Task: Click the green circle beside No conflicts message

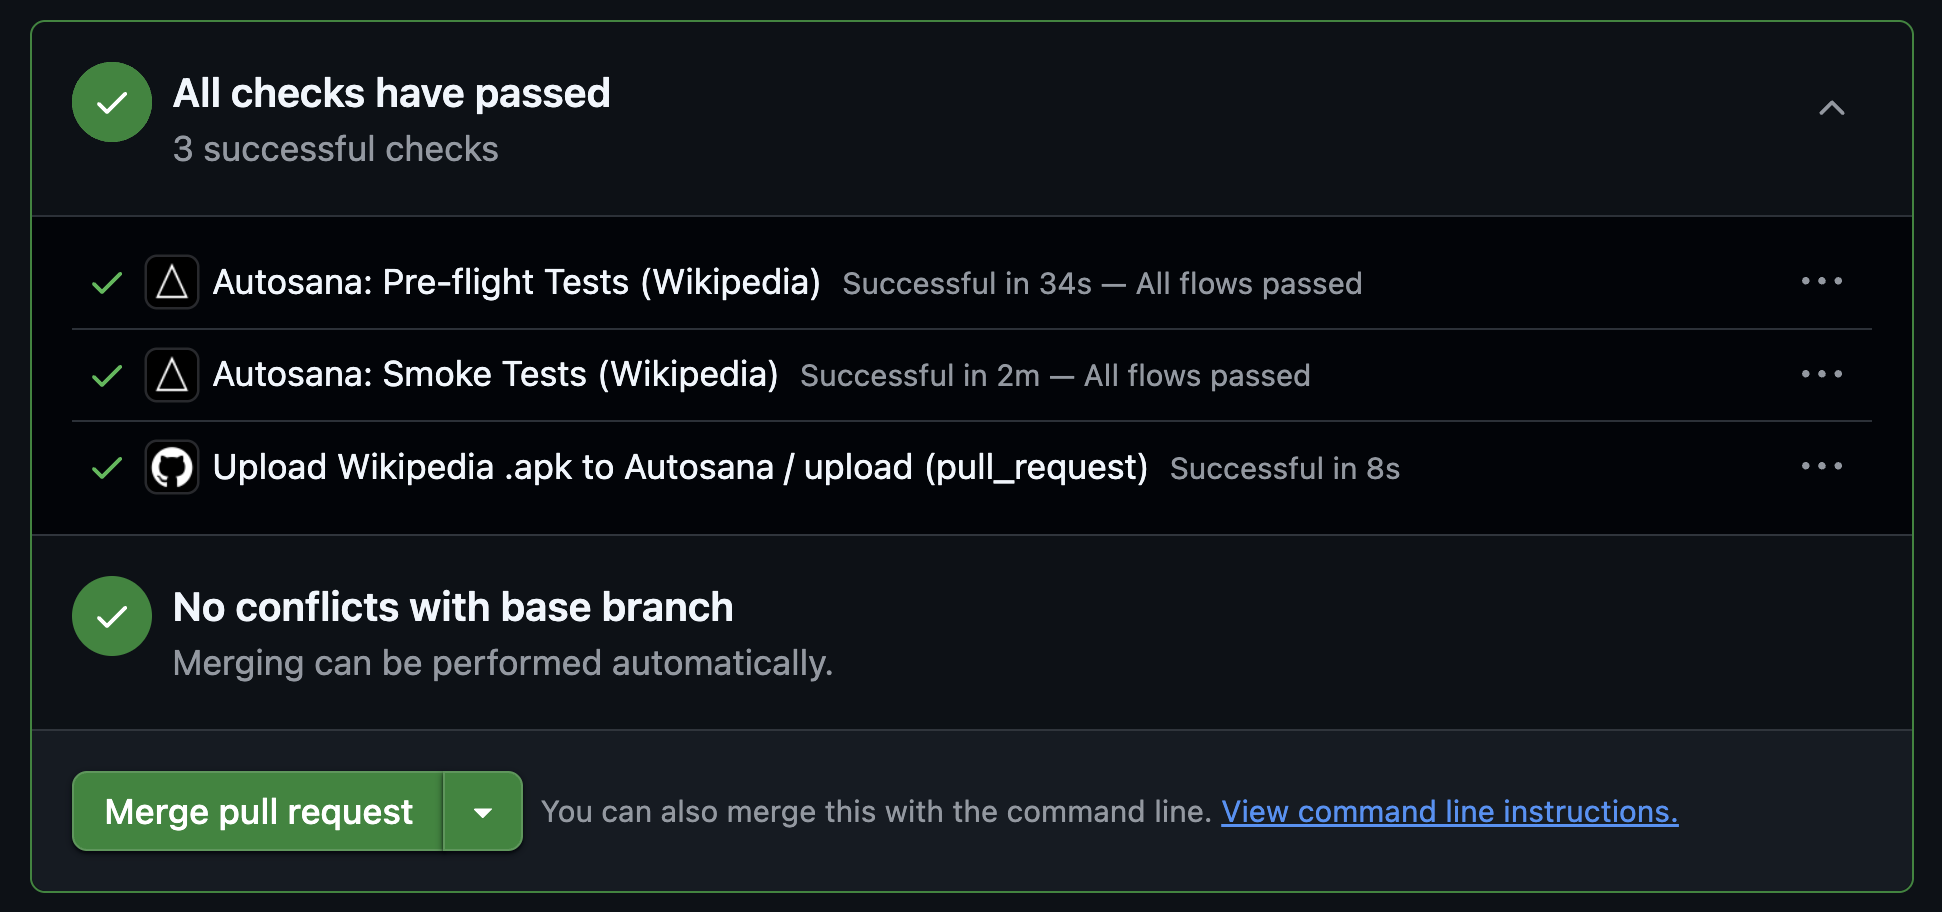Action: [111, 615]
